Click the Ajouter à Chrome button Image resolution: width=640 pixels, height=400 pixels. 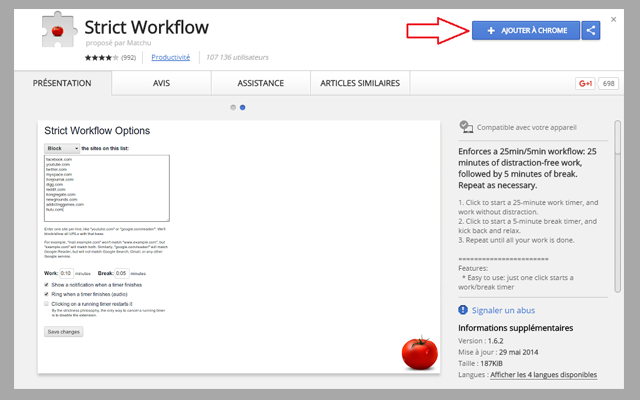tap(526, 31)
